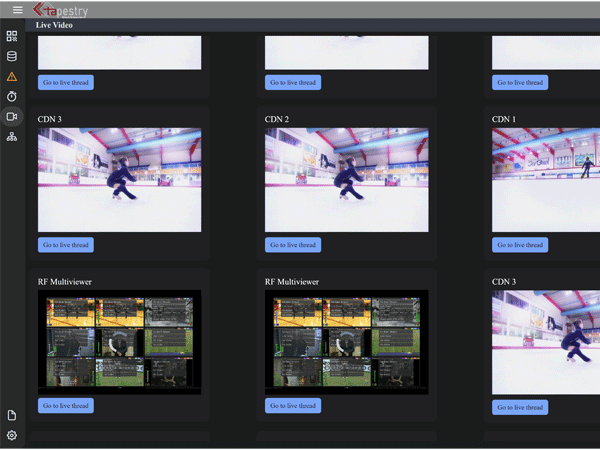Click the document icon in sidebar

pyautogui.click(x=12, y=415)
